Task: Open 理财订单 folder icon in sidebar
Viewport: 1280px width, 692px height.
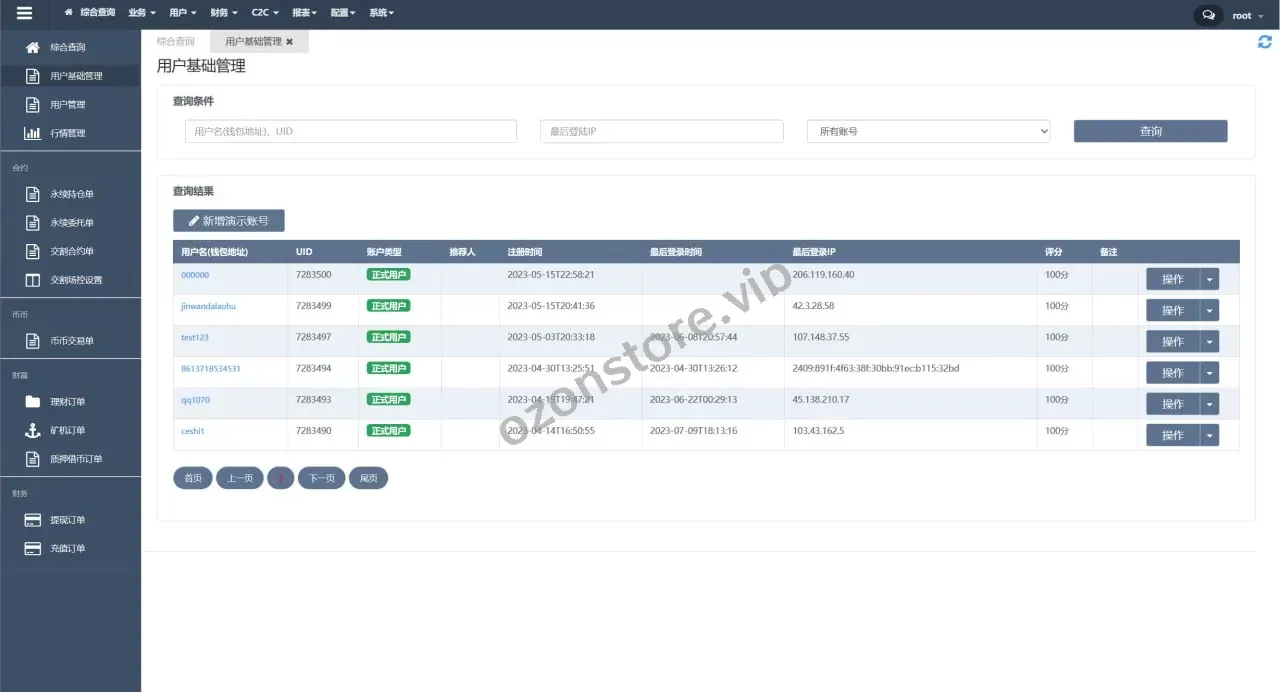Action: 33,402
